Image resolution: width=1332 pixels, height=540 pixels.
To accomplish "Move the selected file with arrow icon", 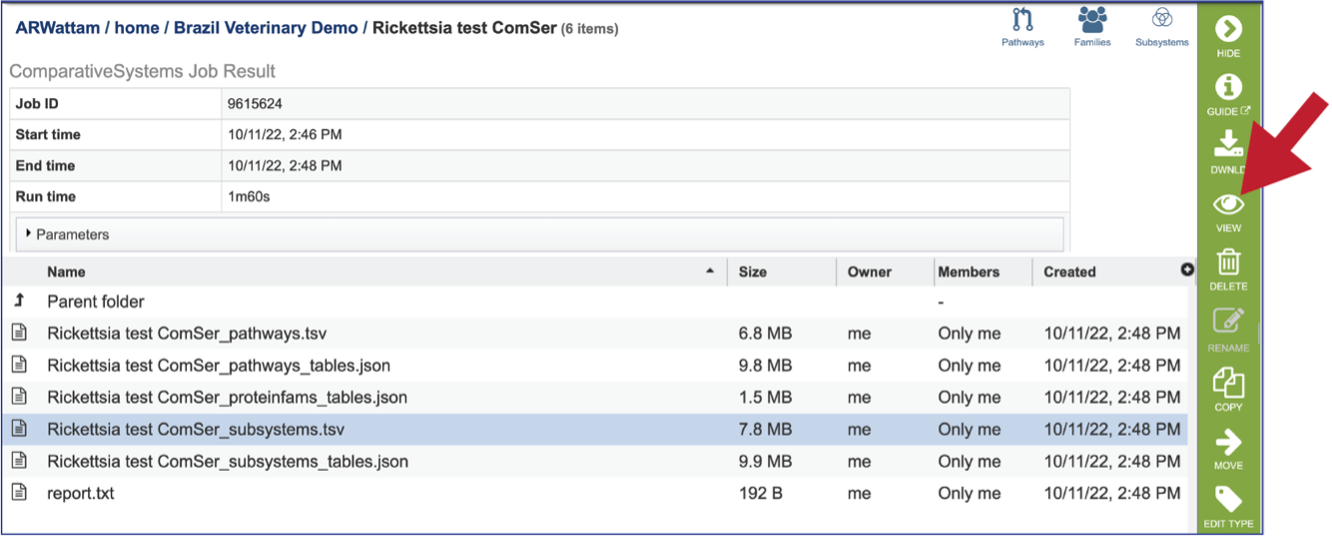I will pos(1228,449).
